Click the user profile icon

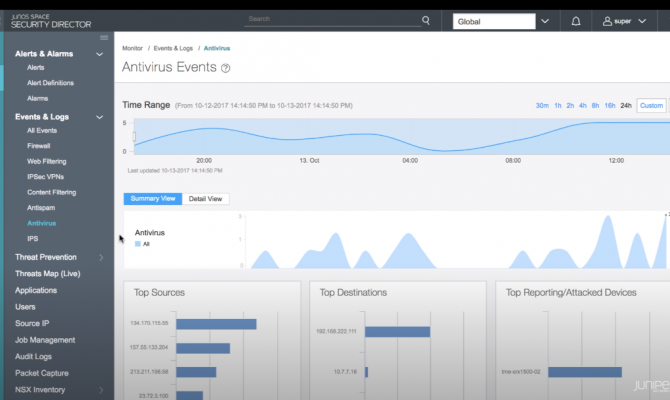point(608,20)
